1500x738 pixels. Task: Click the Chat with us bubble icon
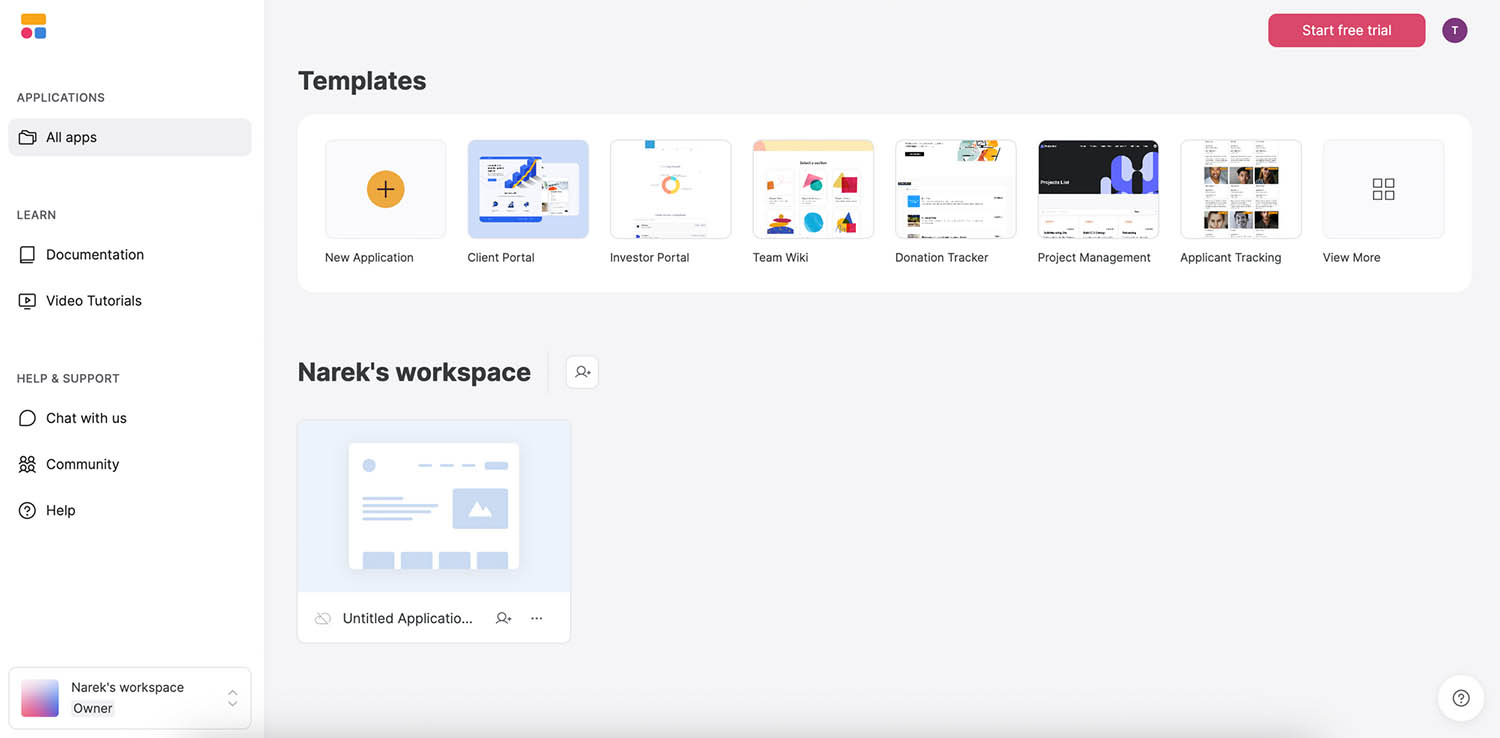pyautogui.click(x=27, y=418)
